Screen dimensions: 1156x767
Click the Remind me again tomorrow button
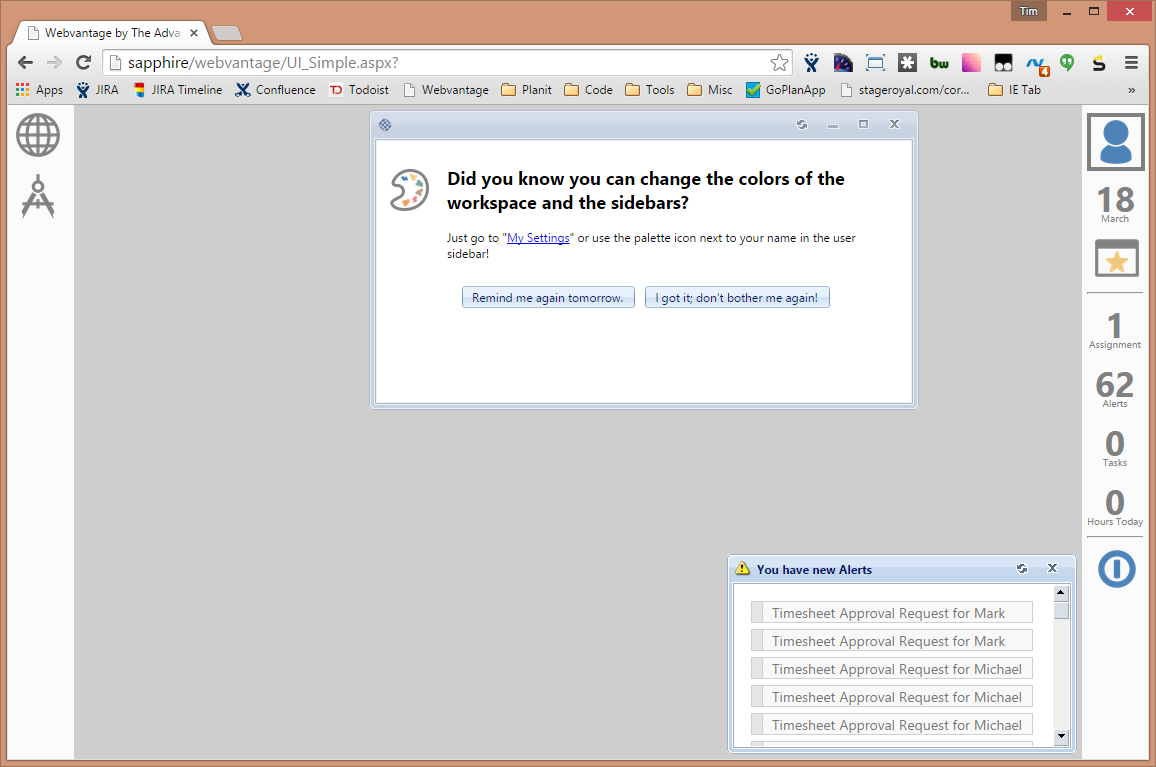click(x=548, y=297)
